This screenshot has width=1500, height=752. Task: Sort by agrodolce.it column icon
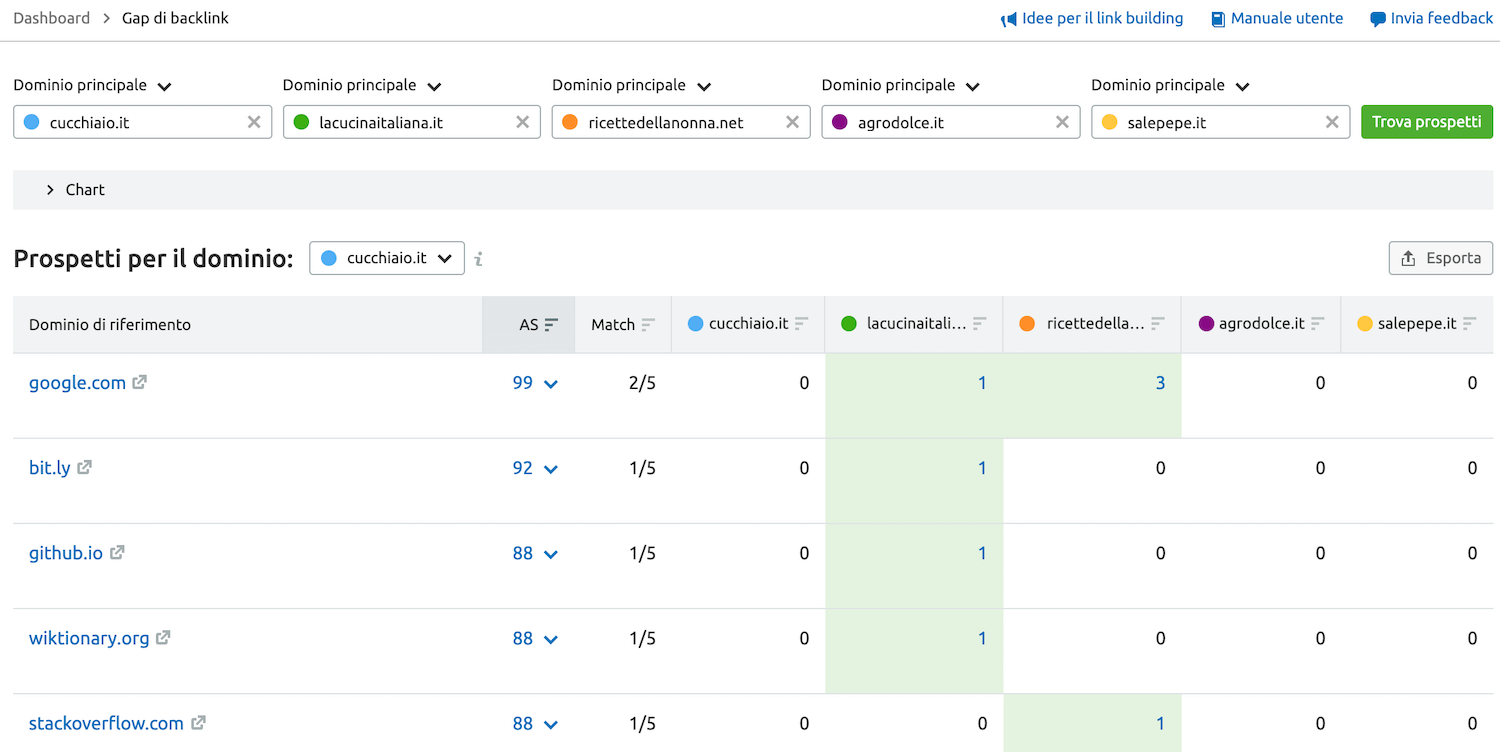pyautogui.click(x=1317, y=323)
